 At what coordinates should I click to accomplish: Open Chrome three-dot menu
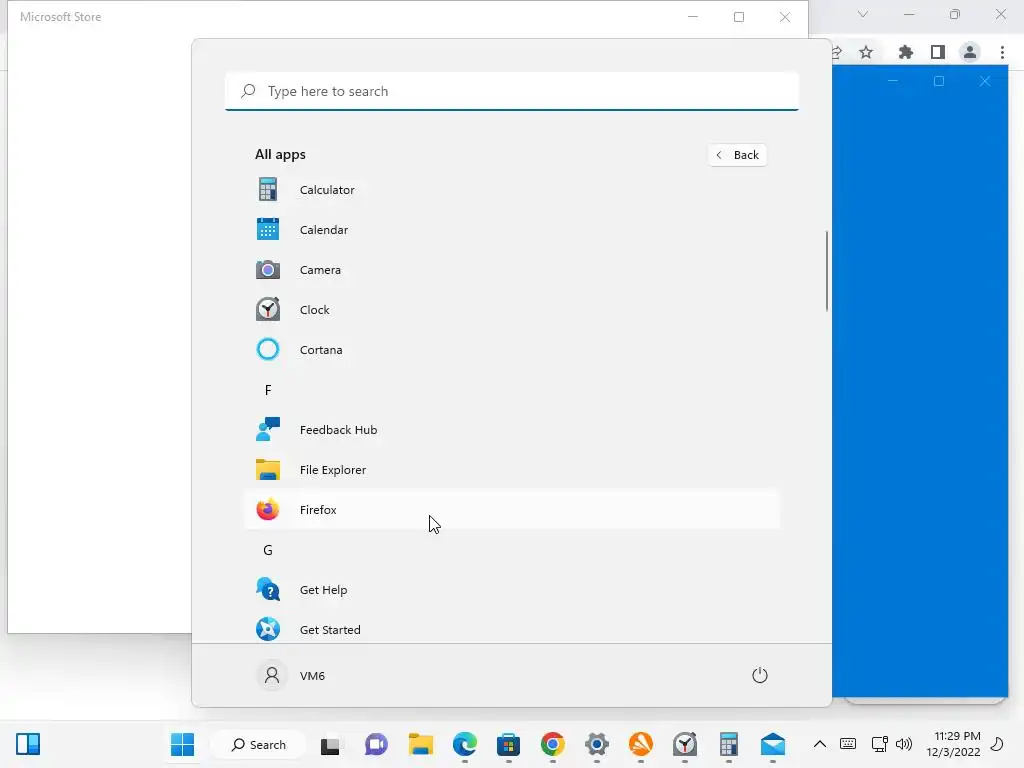pos(1002,52)
